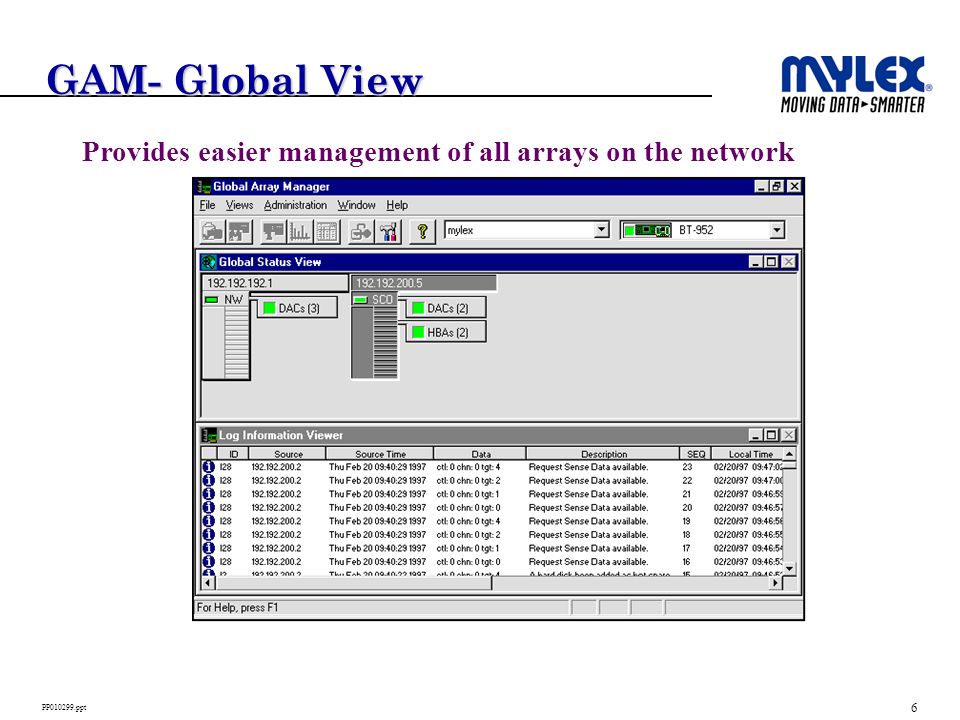This screenshot has width=960, height=720.
Task: Click the info icon for SEQ 23 row
Action: (209, 467)
